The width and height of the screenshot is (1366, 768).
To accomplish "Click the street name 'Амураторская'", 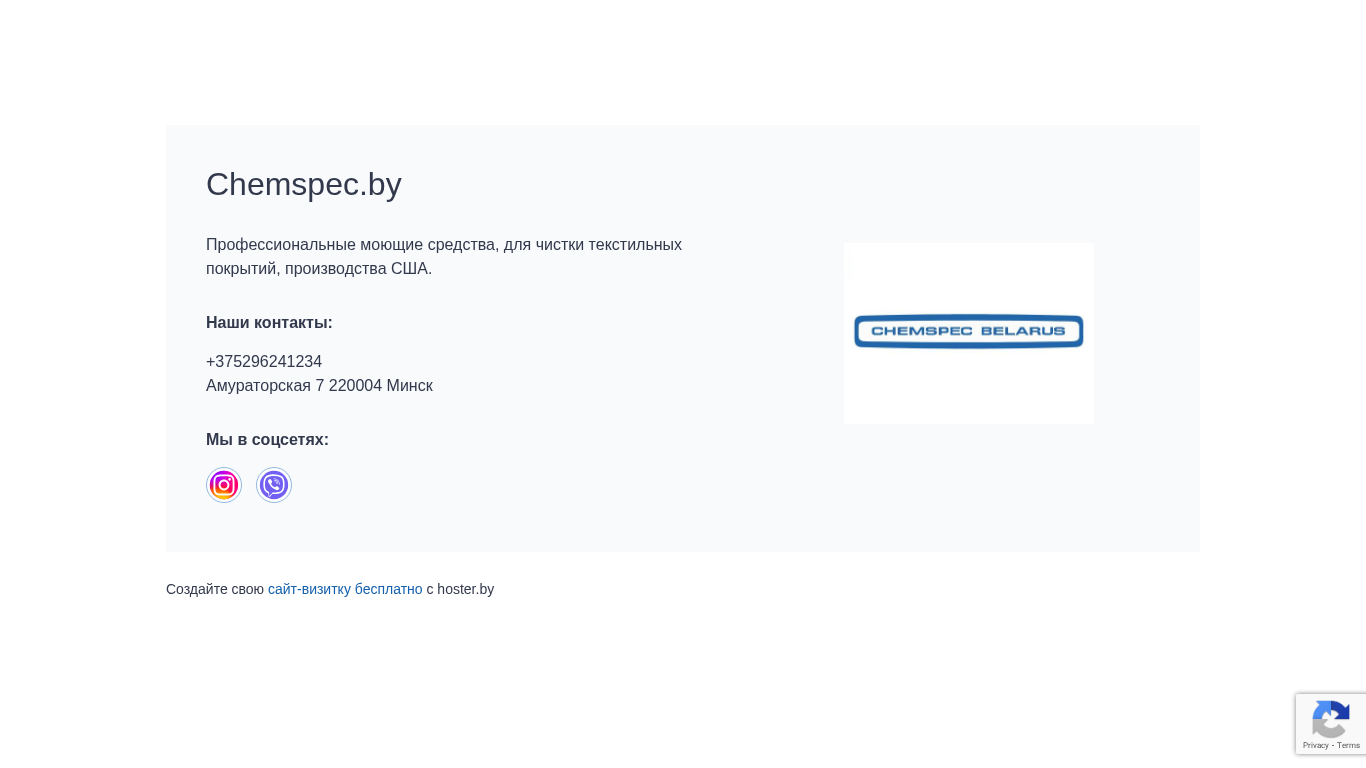I will click(258, 386).
